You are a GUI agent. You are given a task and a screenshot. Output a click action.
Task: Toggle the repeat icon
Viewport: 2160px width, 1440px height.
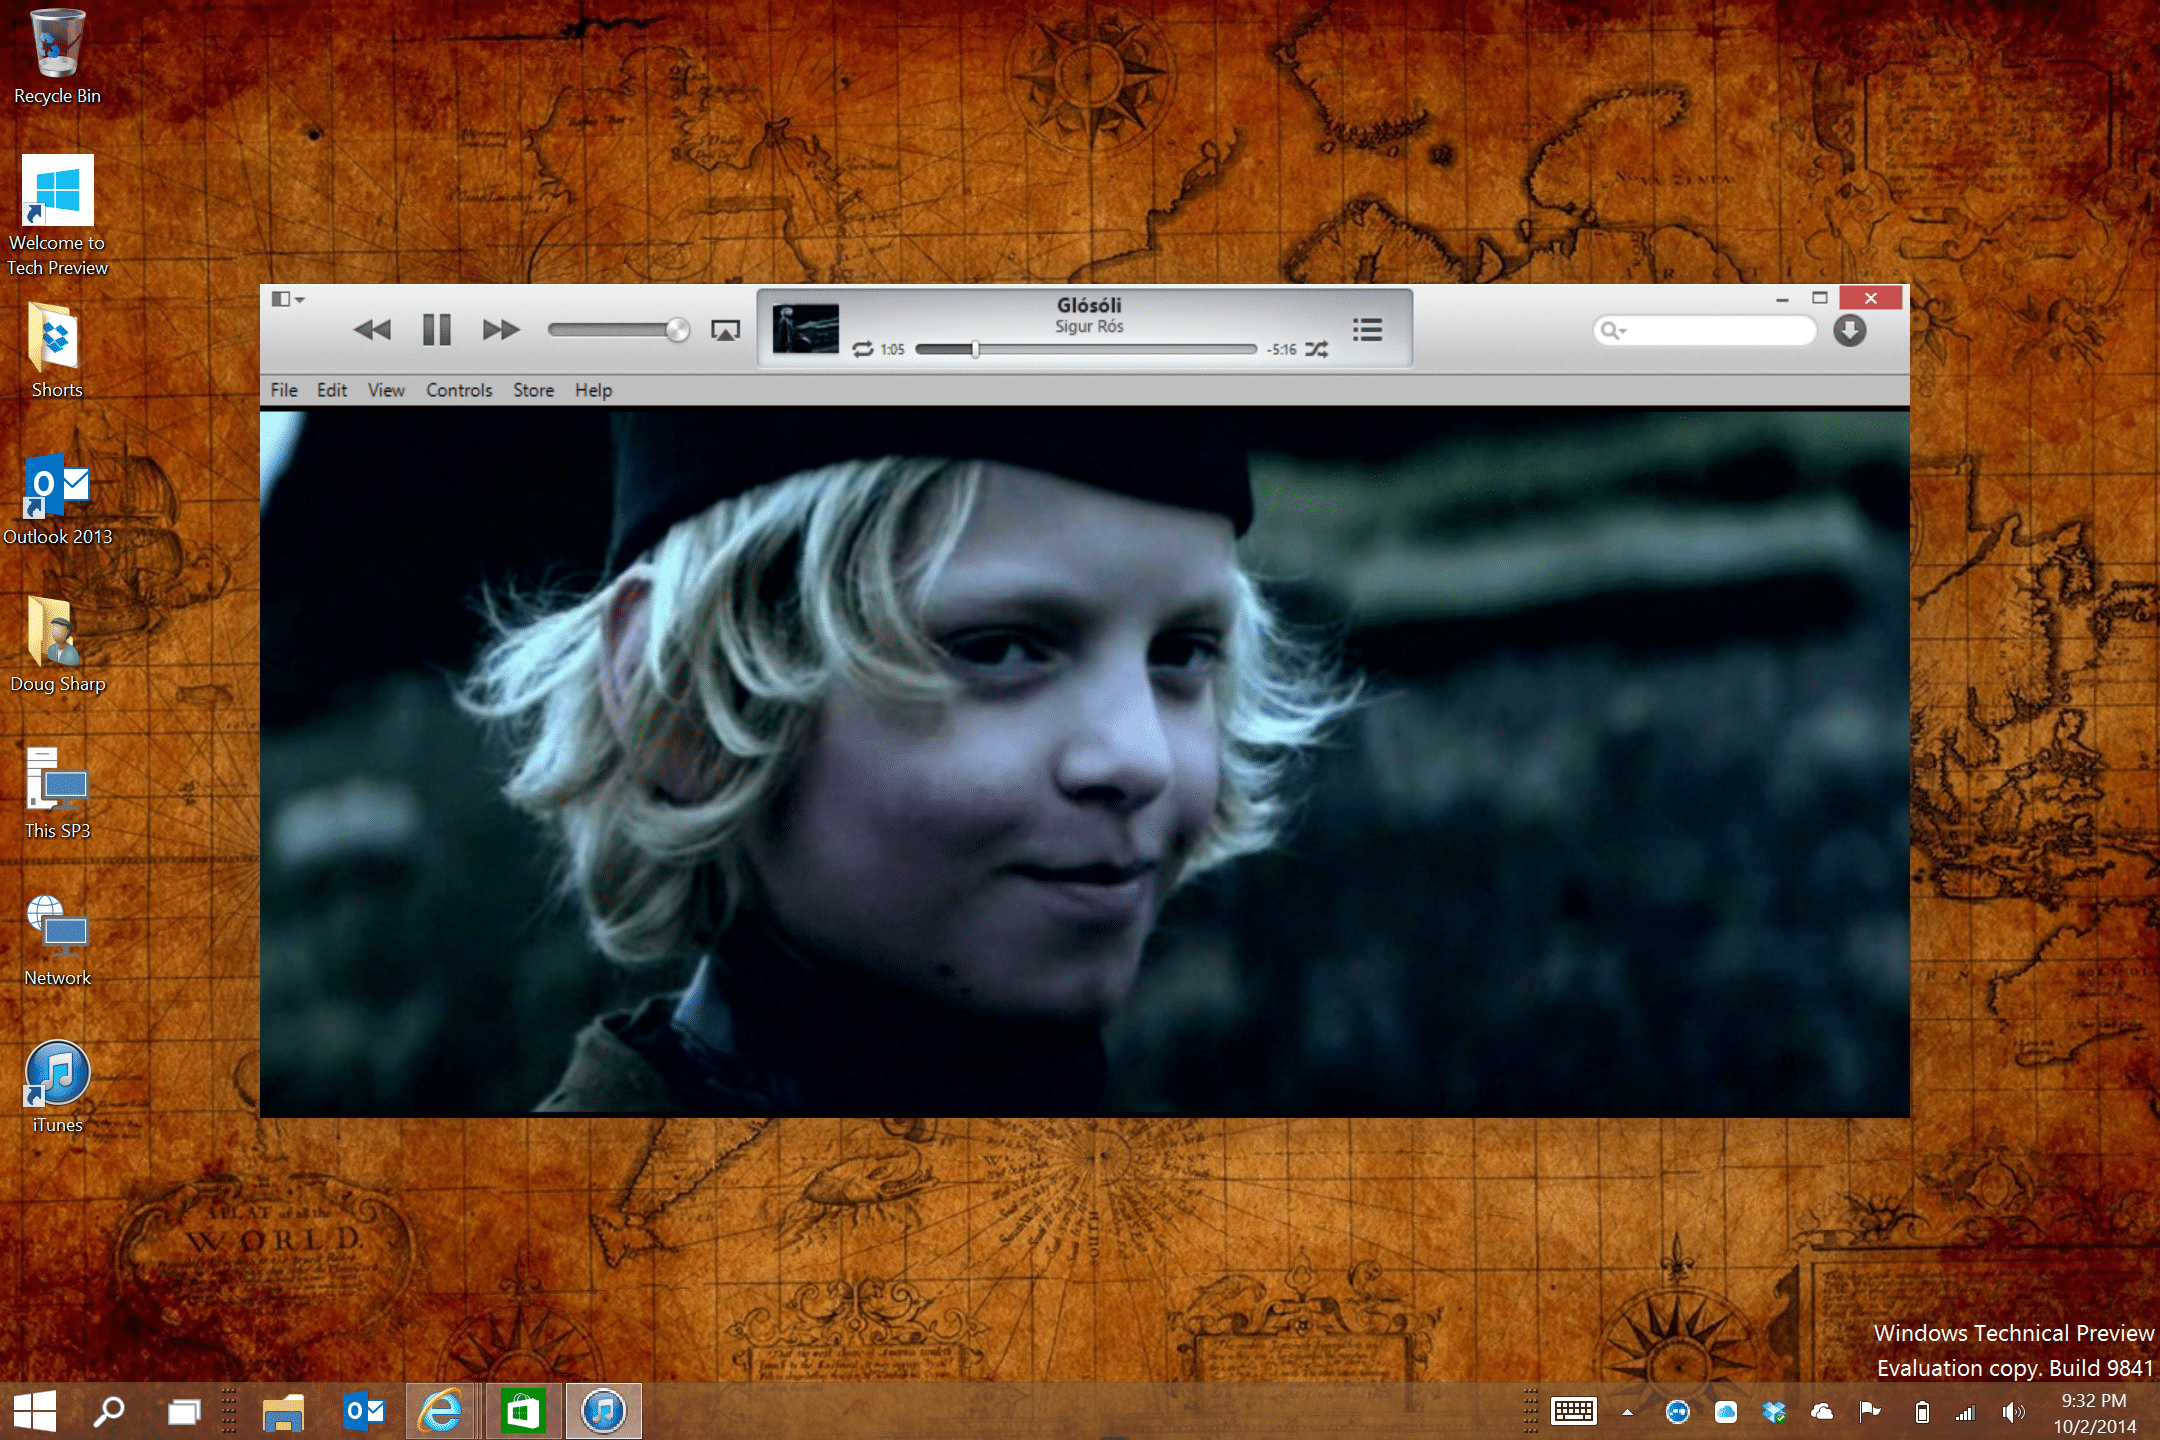click(x=863, y=349)
